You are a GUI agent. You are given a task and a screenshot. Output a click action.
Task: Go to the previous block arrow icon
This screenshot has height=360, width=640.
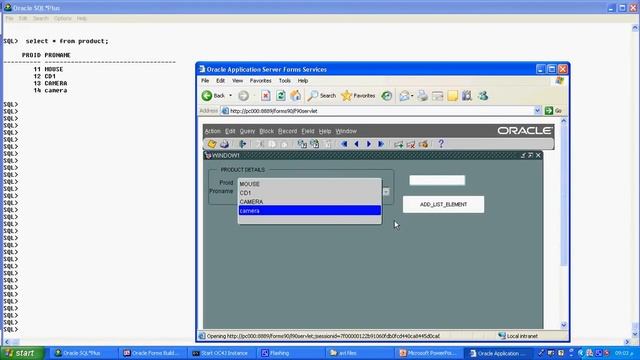click(344, 144)
